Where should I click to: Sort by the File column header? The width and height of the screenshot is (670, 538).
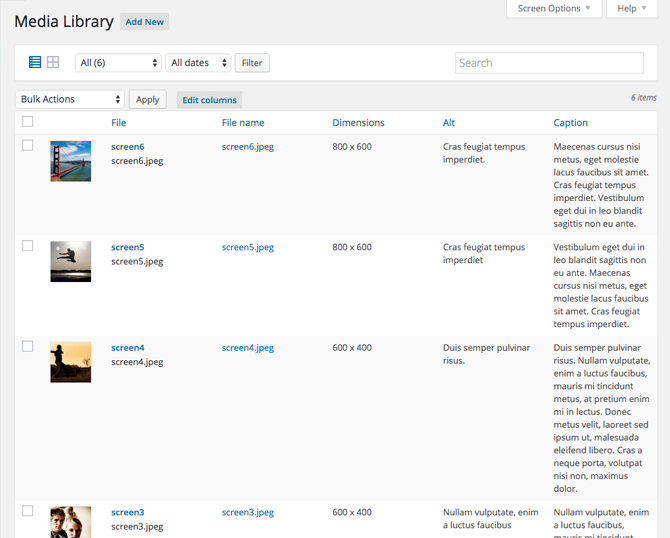coord(119,123)
